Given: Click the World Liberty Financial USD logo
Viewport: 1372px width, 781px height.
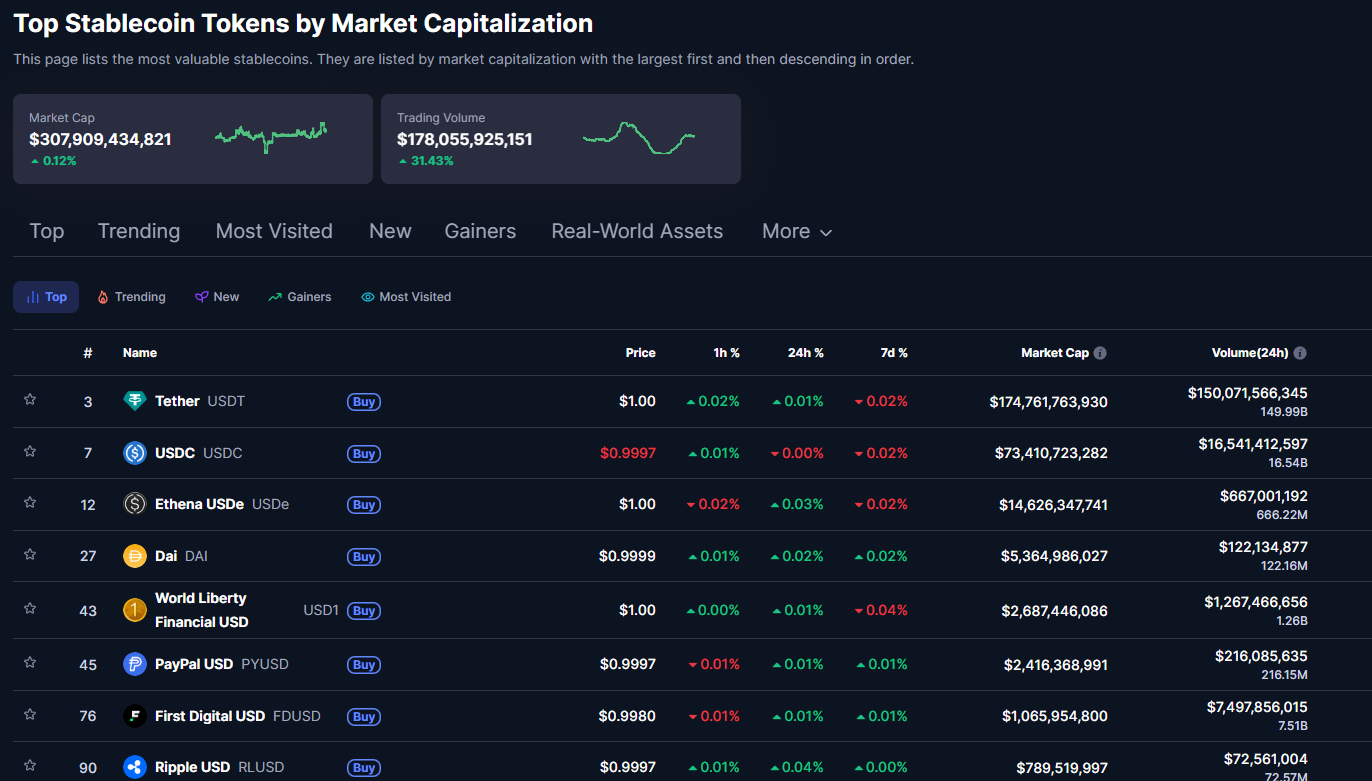Looking at the screenshot, I should point(134,610).
